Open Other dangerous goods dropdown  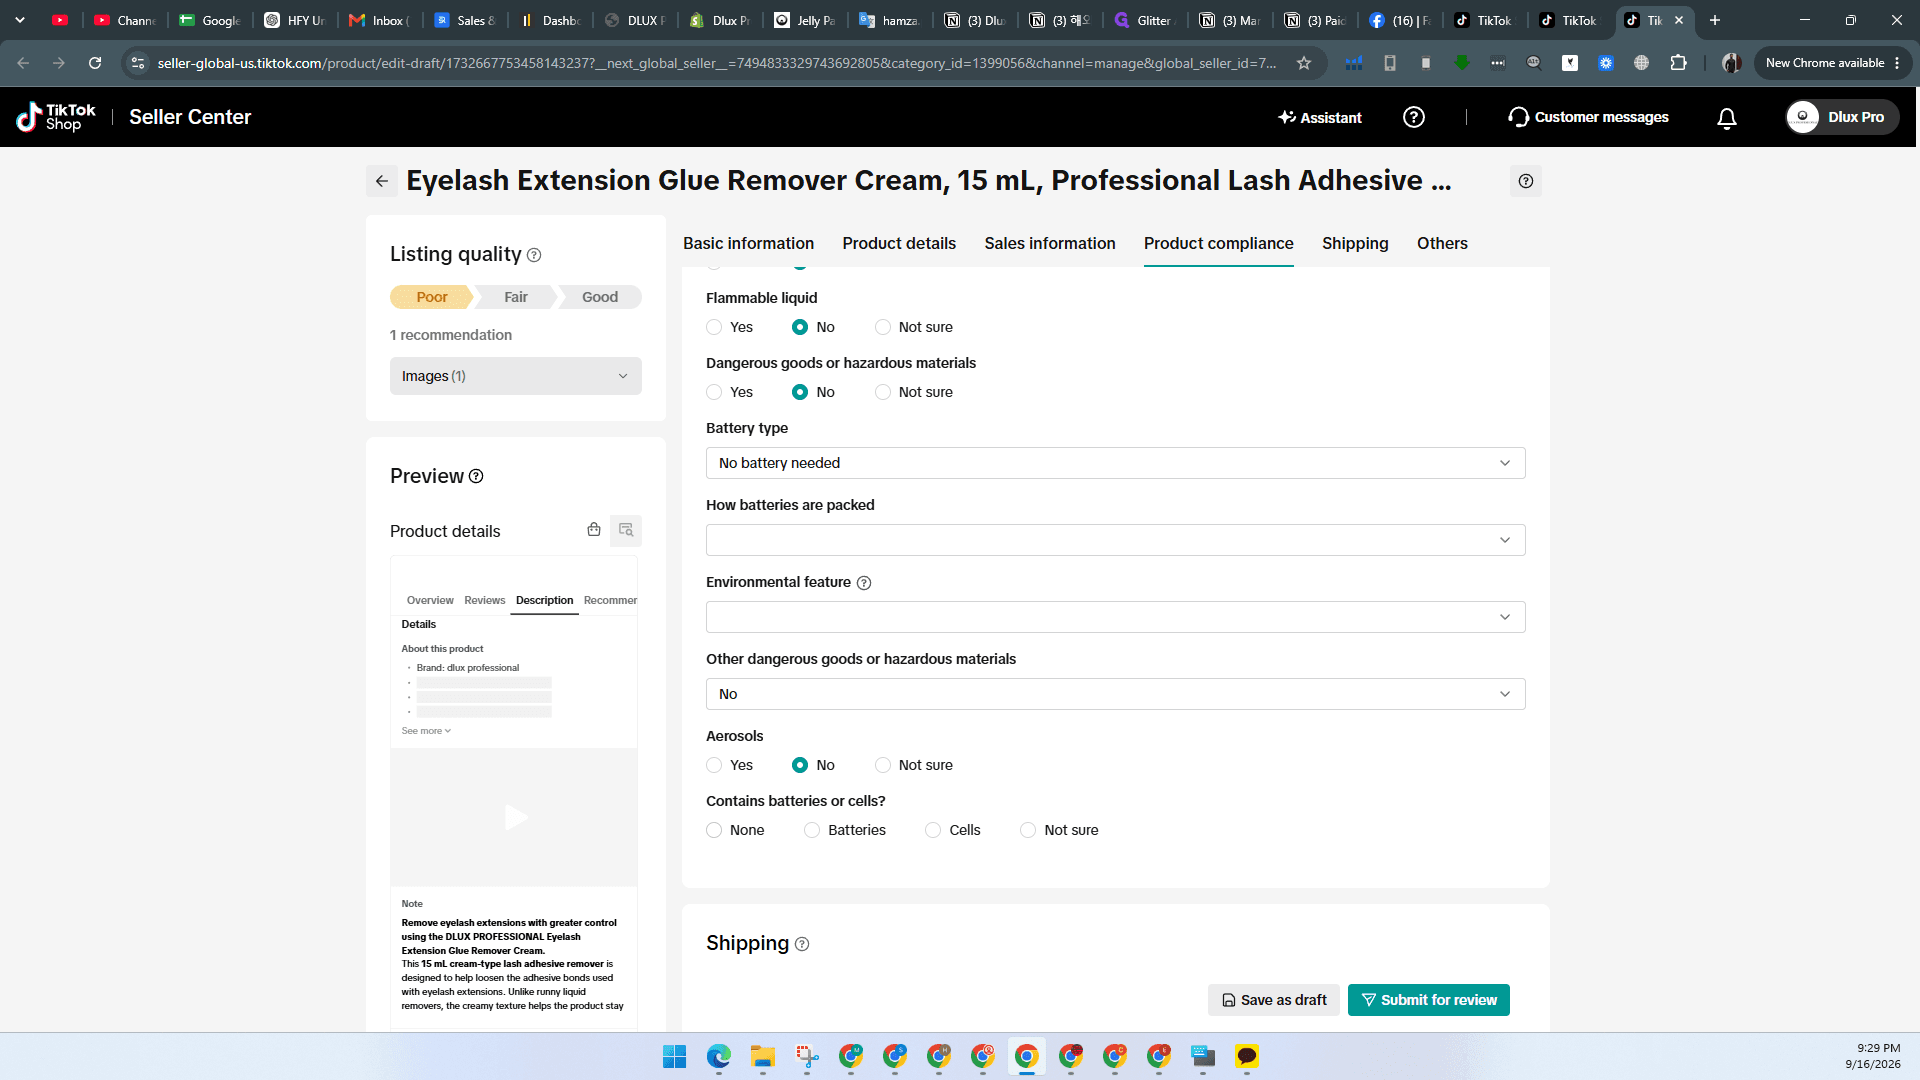tap(1115, 694)
